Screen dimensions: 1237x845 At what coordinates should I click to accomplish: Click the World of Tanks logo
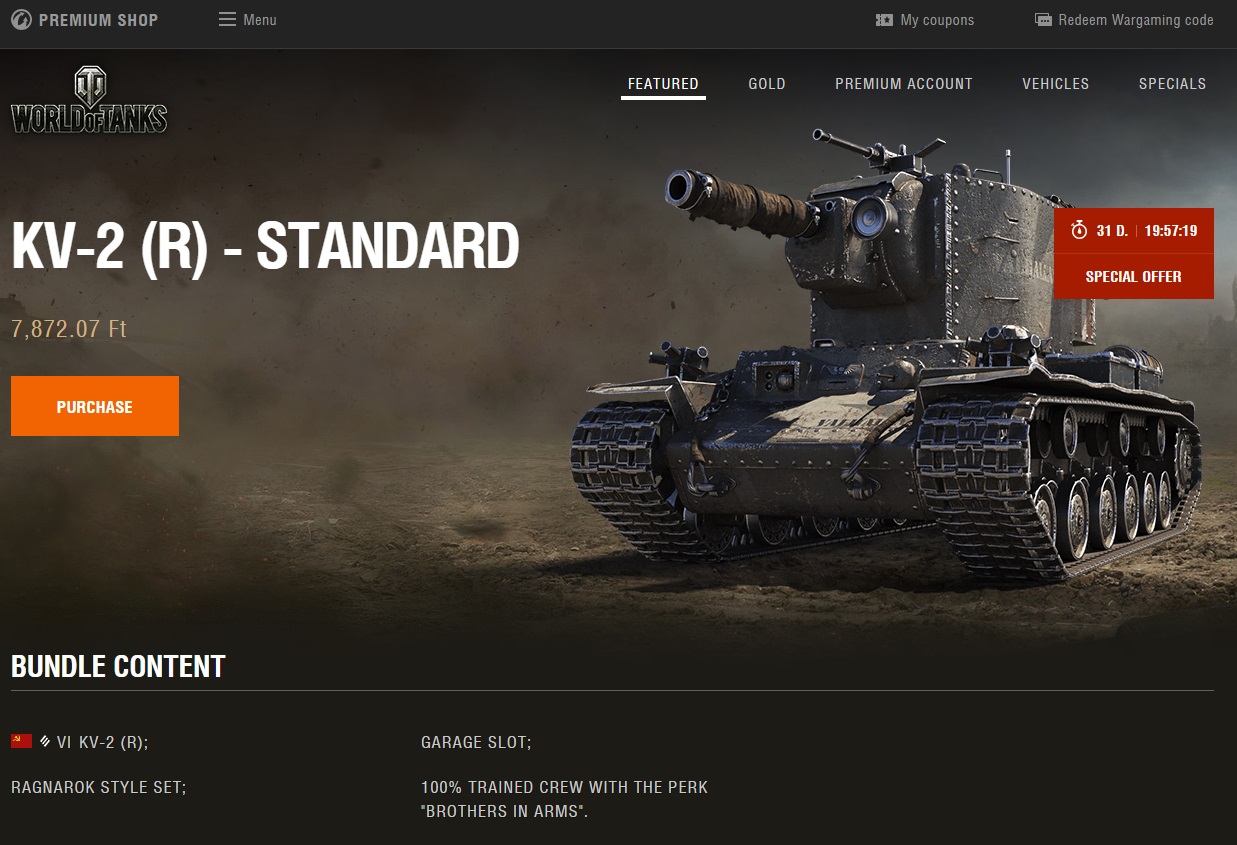click(x=89, y=100)
